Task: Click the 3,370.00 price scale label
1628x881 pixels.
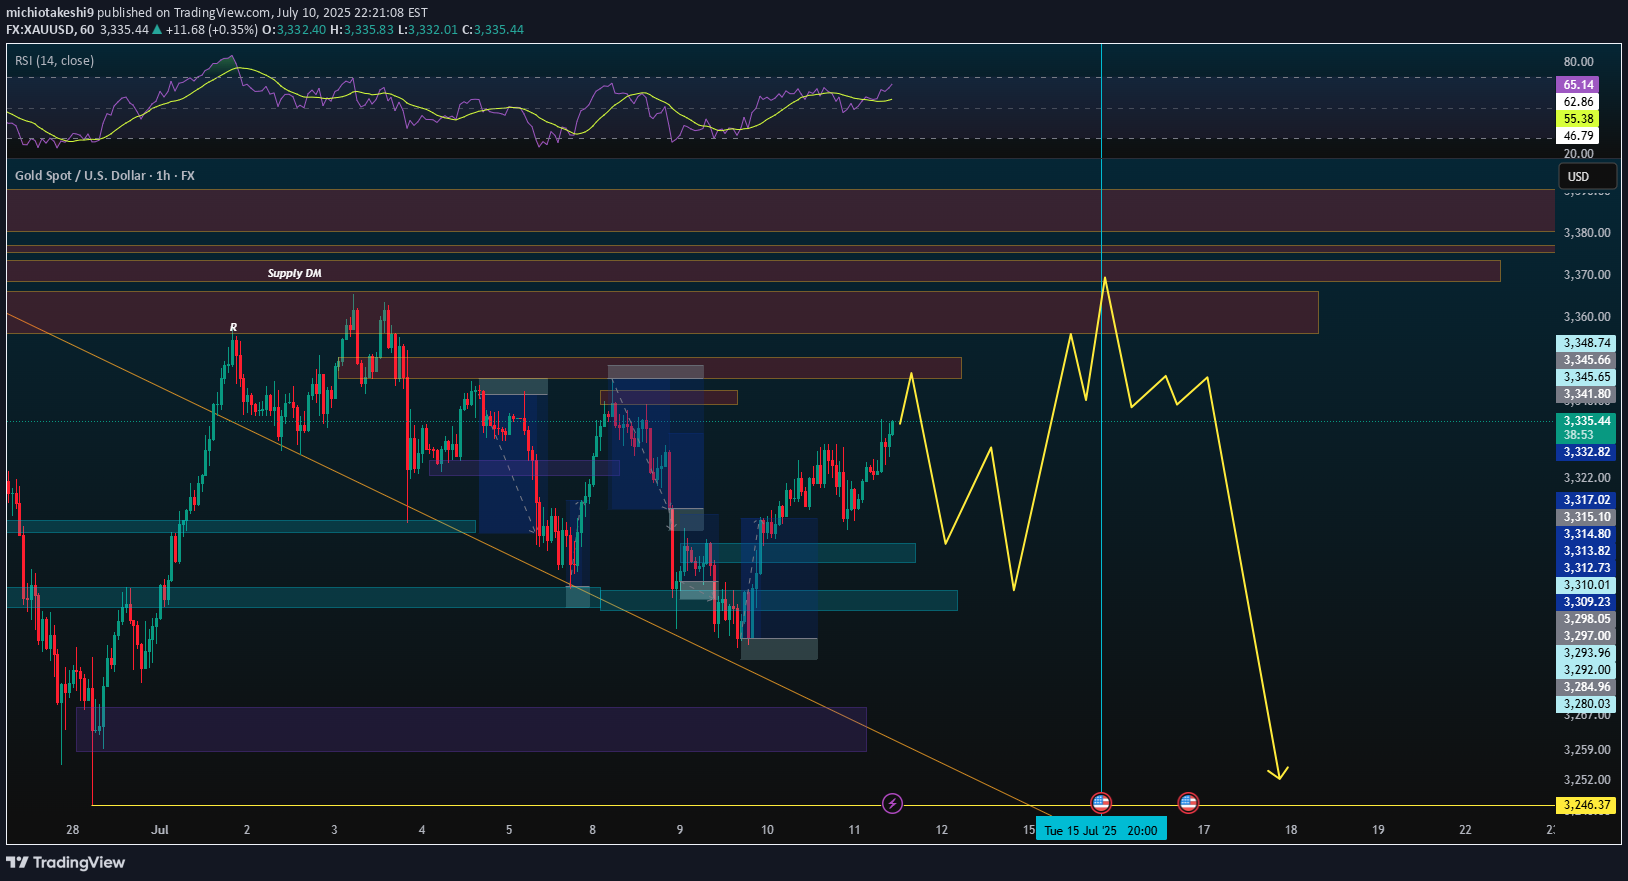Action: click(1587, 274)
